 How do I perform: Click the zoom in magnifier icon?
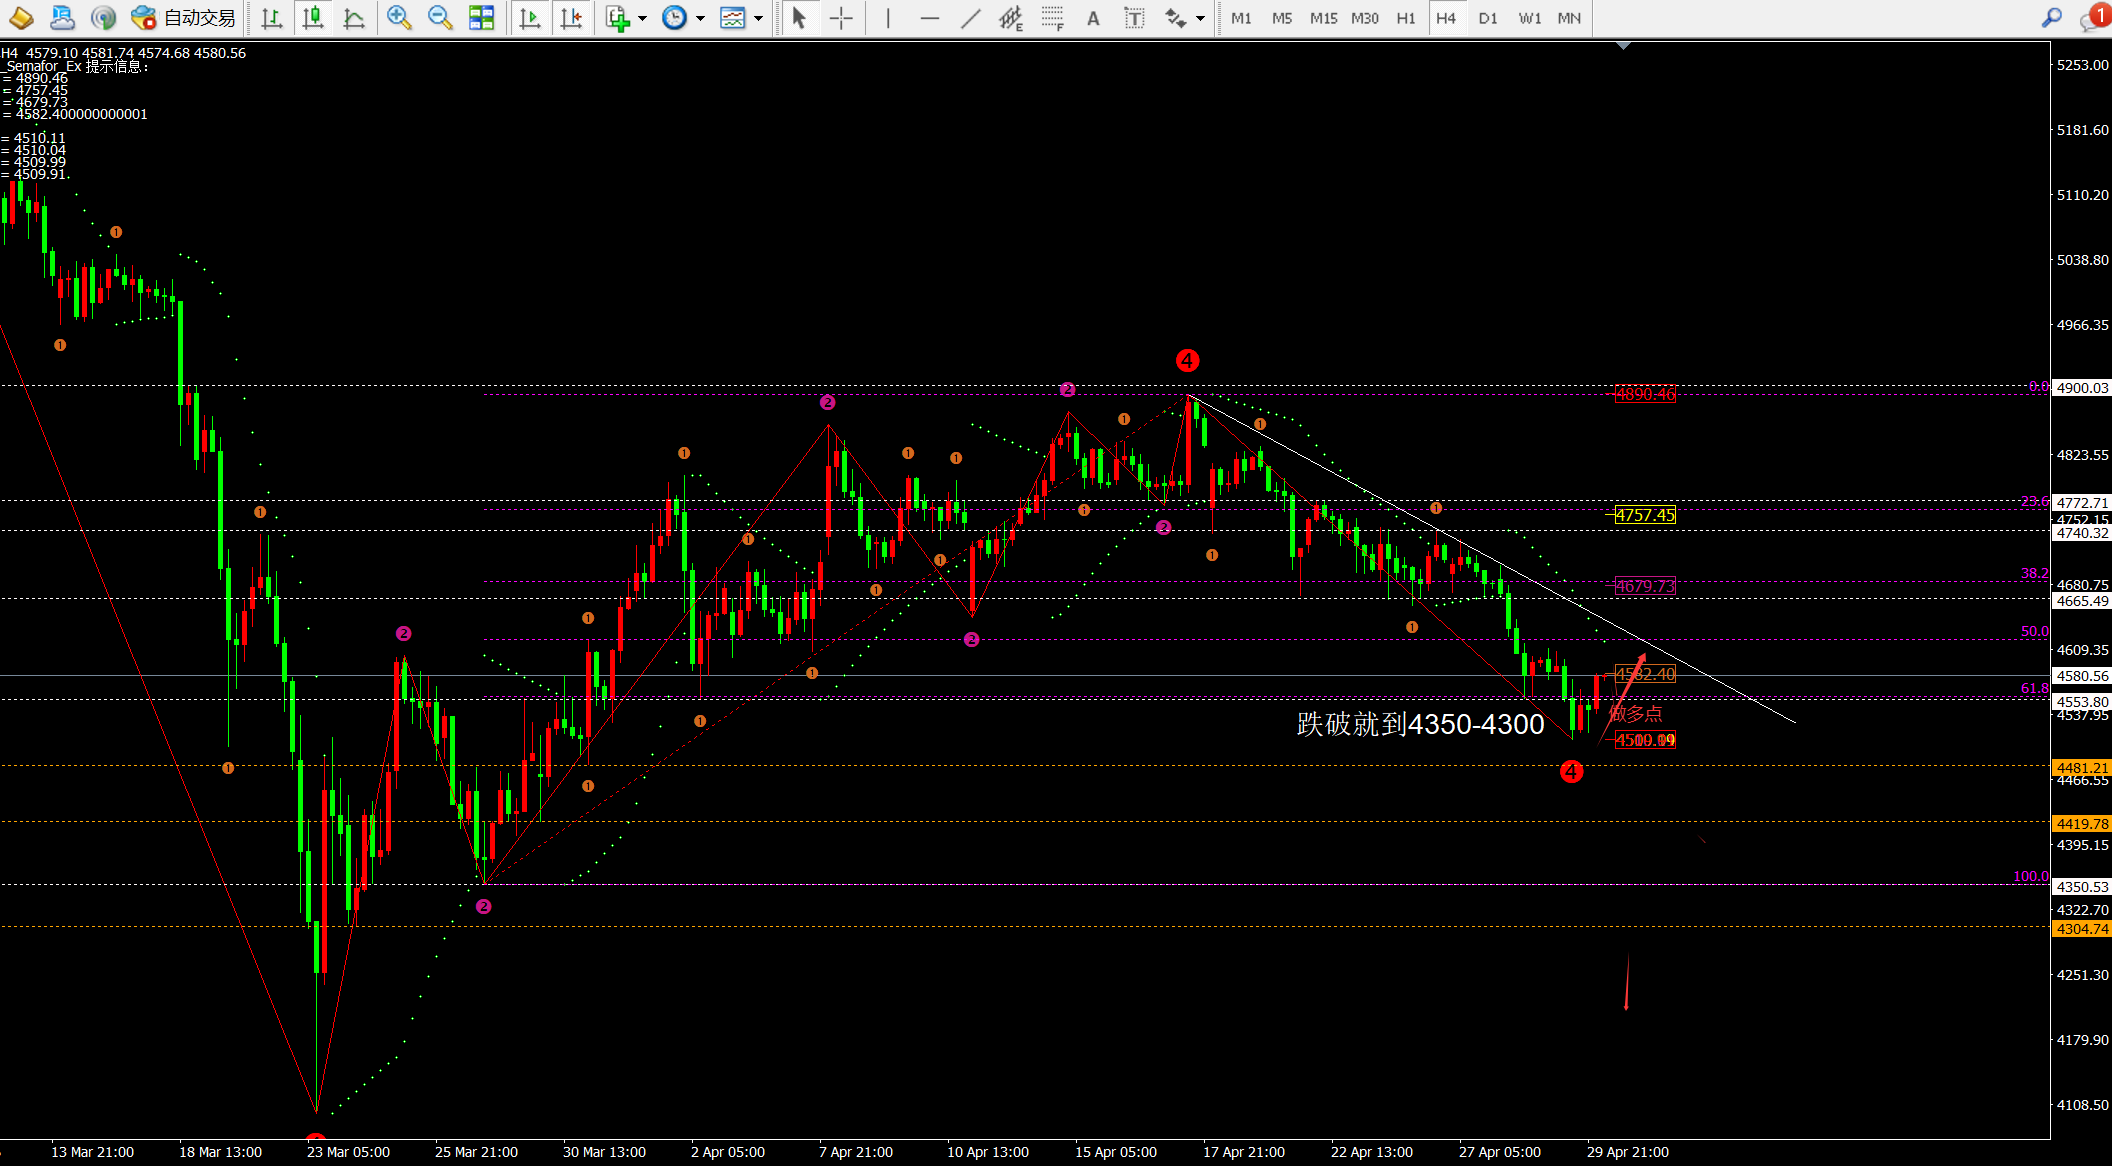399,18
